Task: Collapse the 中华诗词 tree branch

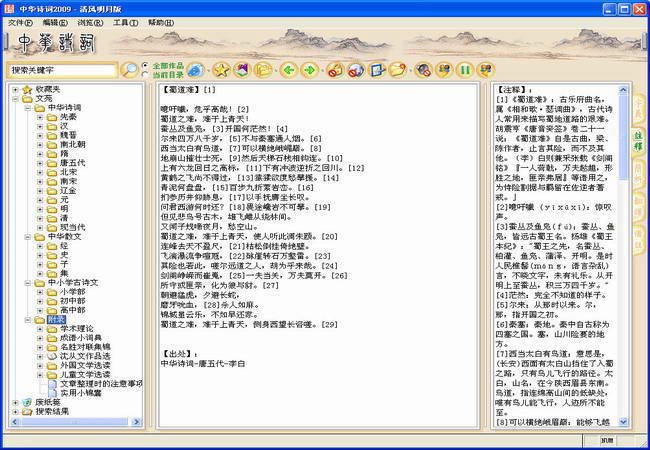Action: tap(27, 108)
